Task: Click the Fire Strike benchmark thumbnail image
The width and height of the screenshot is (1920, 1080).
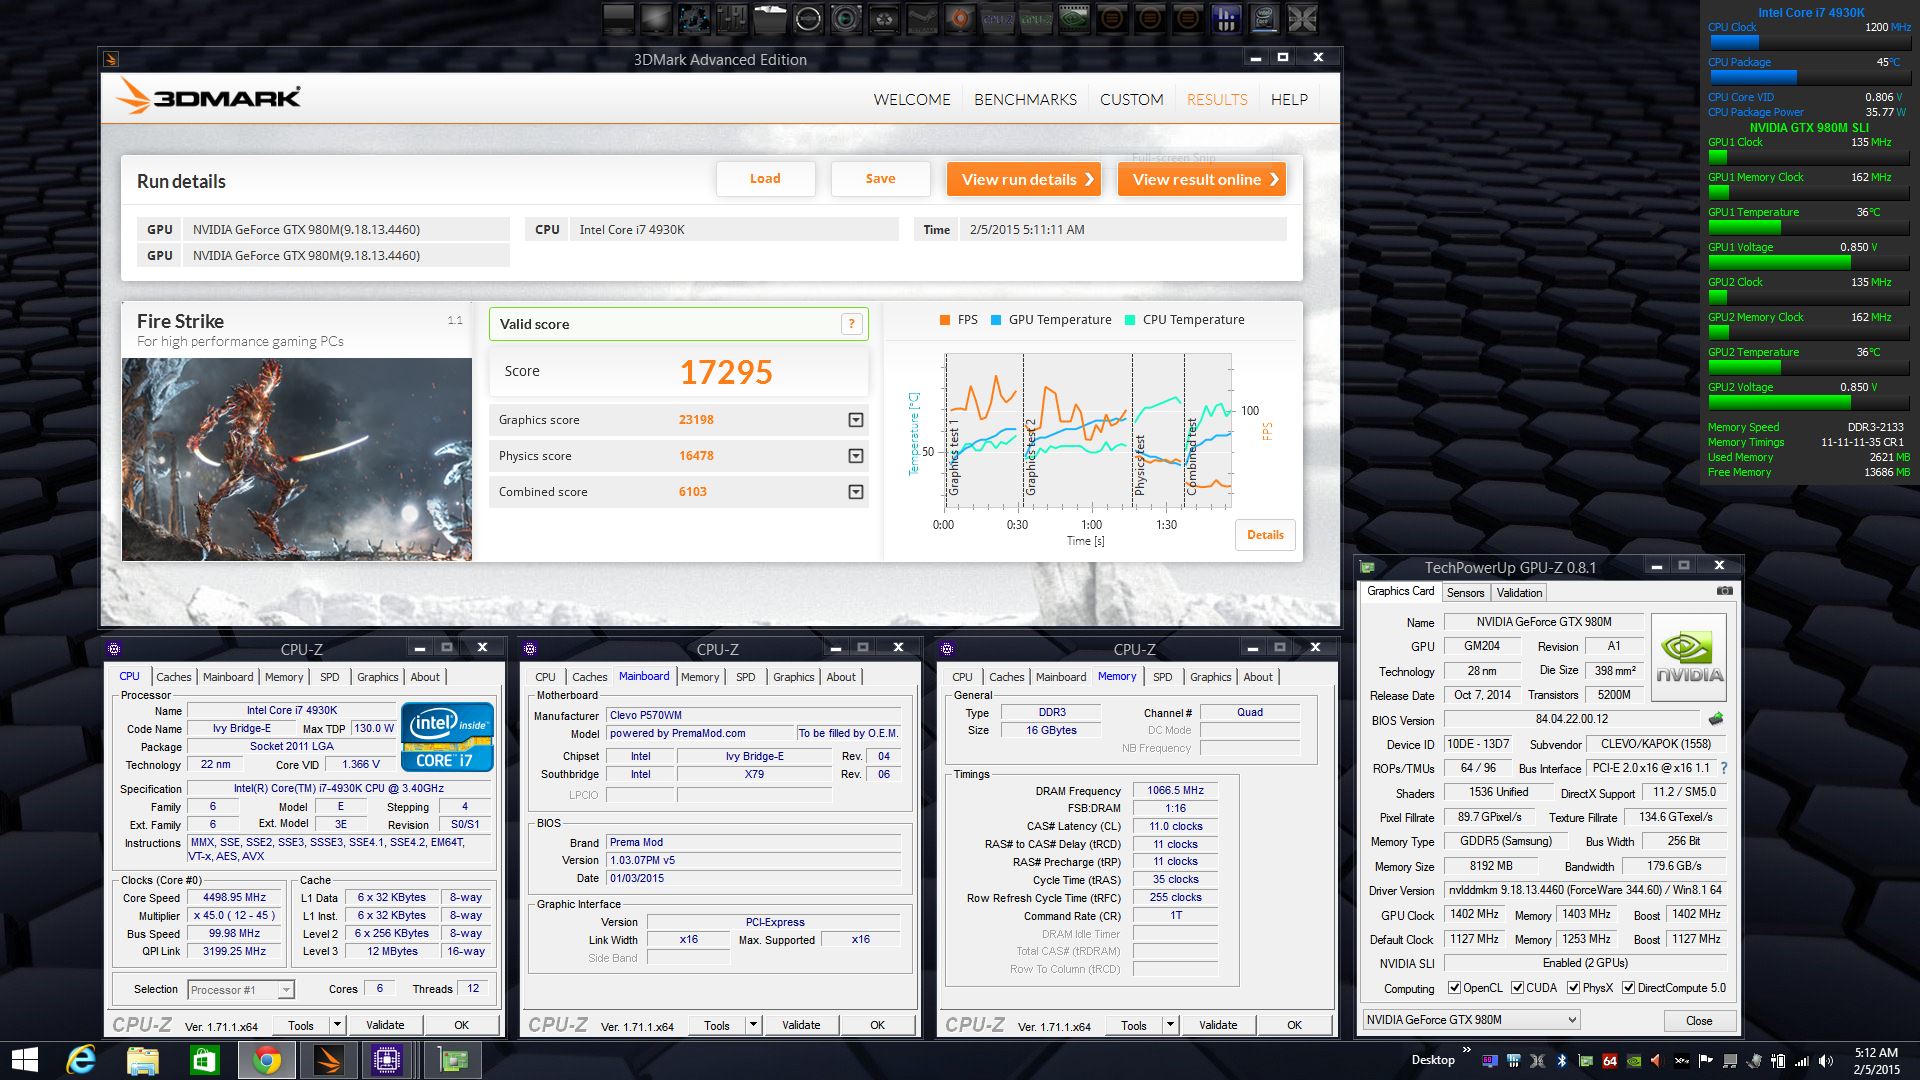Action: point(297,459)
